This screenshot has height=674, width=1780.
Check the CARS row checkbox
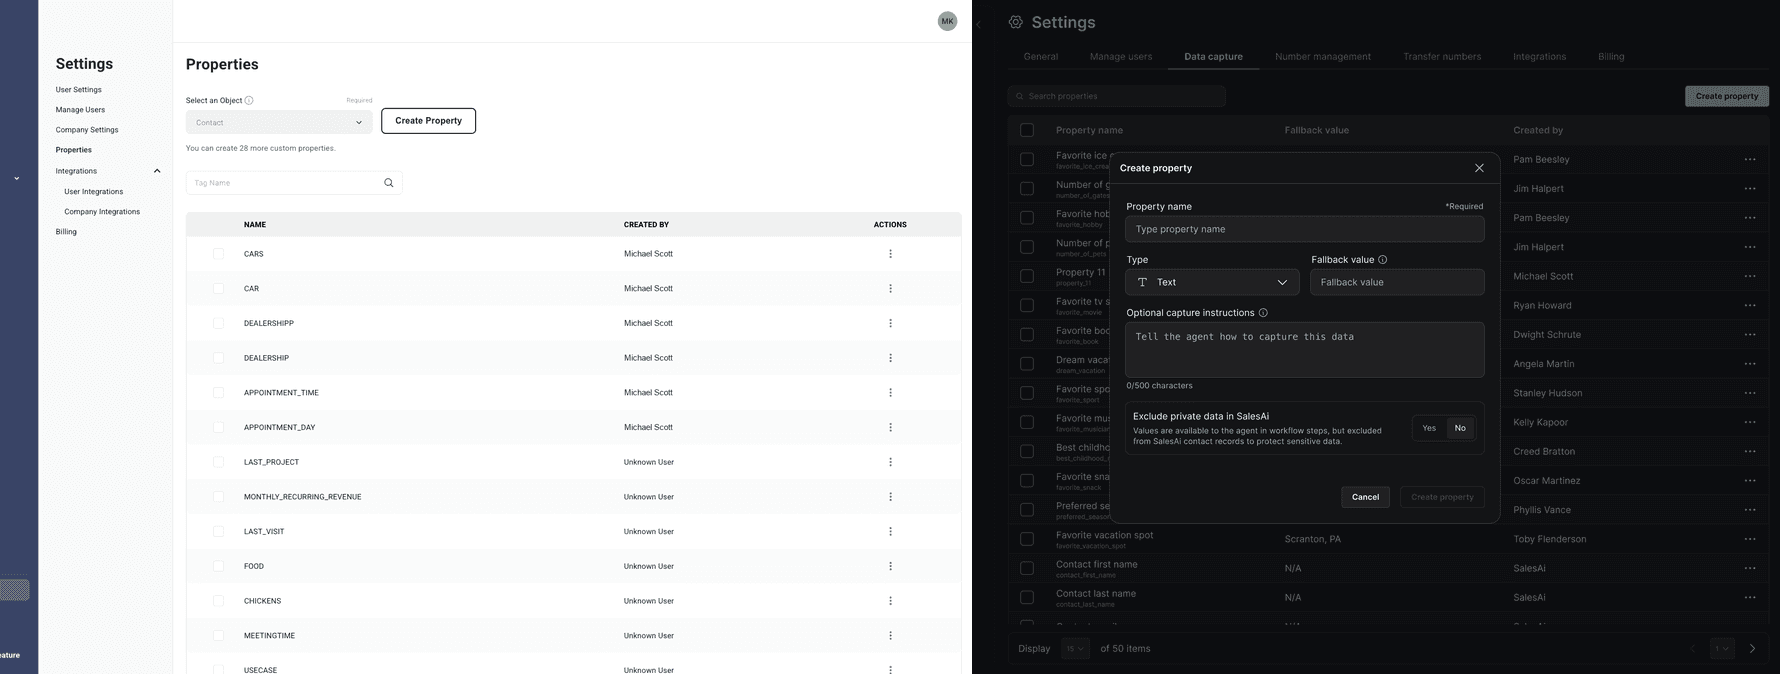click(218, 254)
